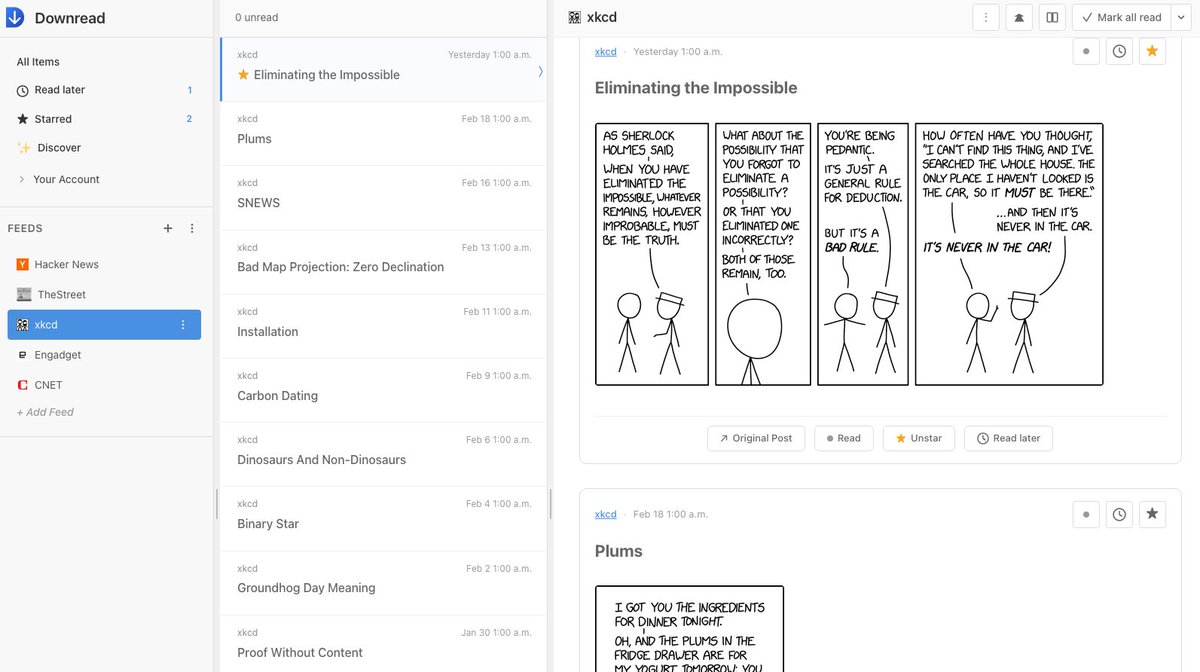Click the Read later button below the comic
Image resolution: width=1200 pixels, height=672 pixels.
1009,438
